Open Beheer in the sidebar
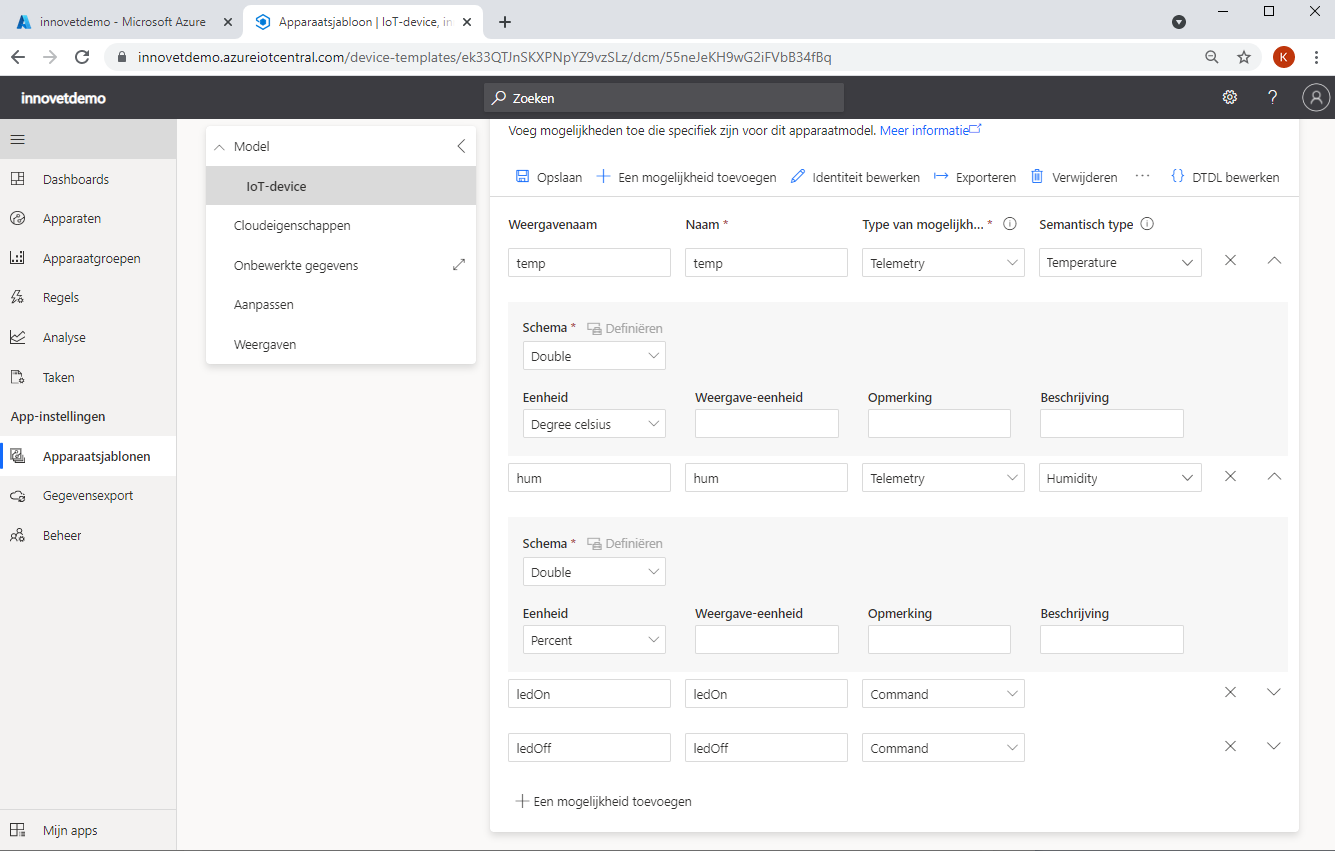The width and height of the screenshot is (1335, 851). pos(88,535)
